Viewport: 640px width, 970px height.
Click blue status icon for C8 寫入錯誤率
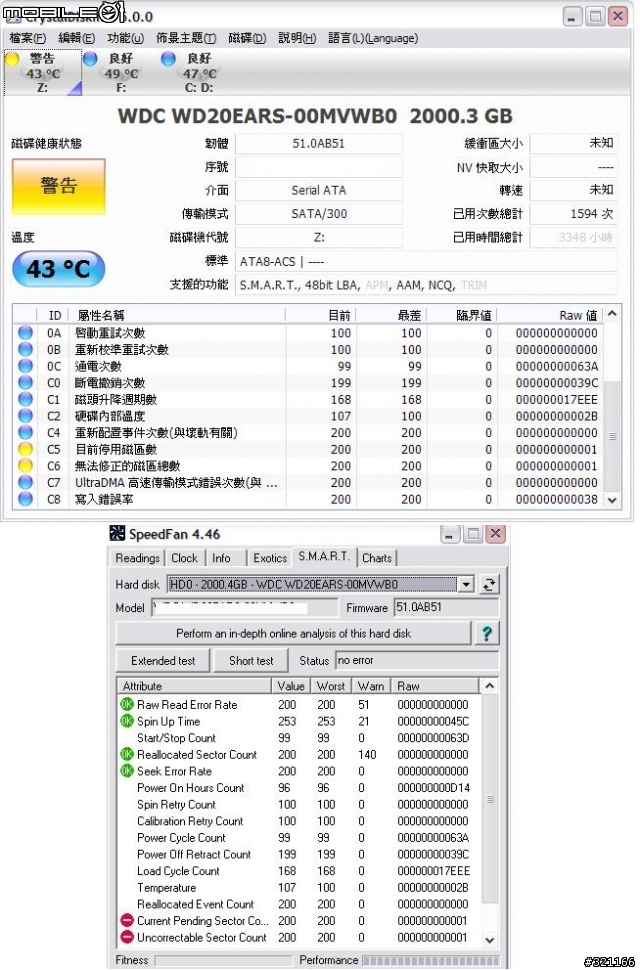coord(25,499)
